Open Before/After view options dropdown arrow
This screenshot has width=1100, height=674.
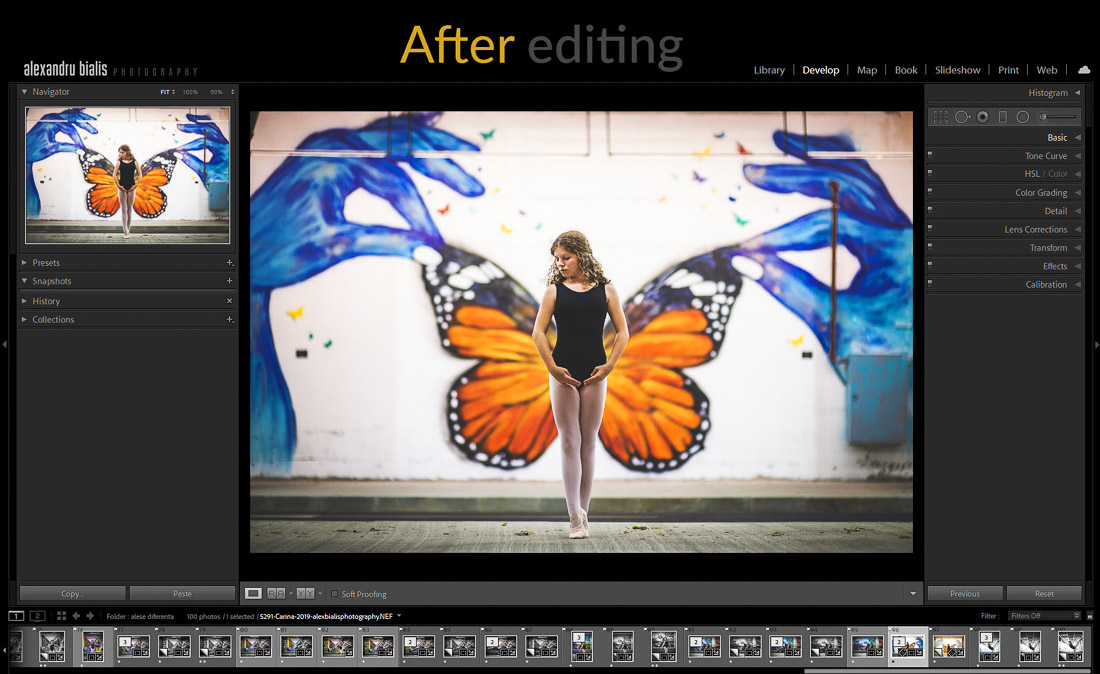point(320,594)
